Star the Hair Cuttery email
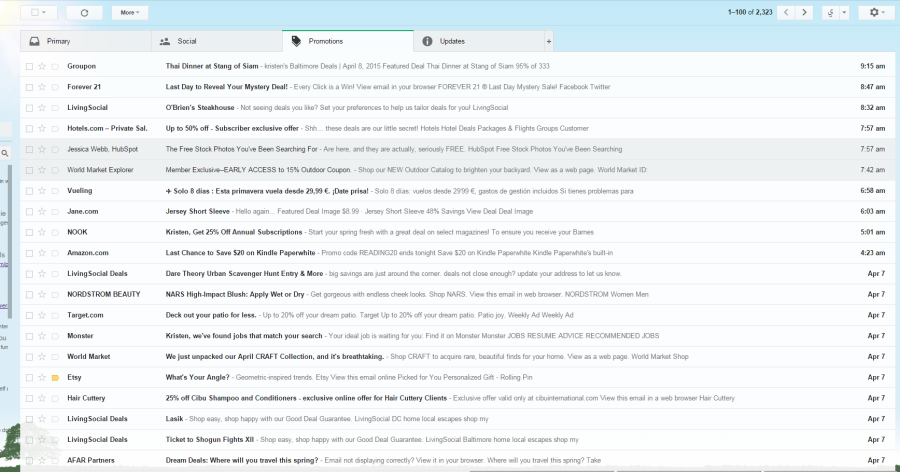Viewport: 900px width, 472px height. point(42,398)
